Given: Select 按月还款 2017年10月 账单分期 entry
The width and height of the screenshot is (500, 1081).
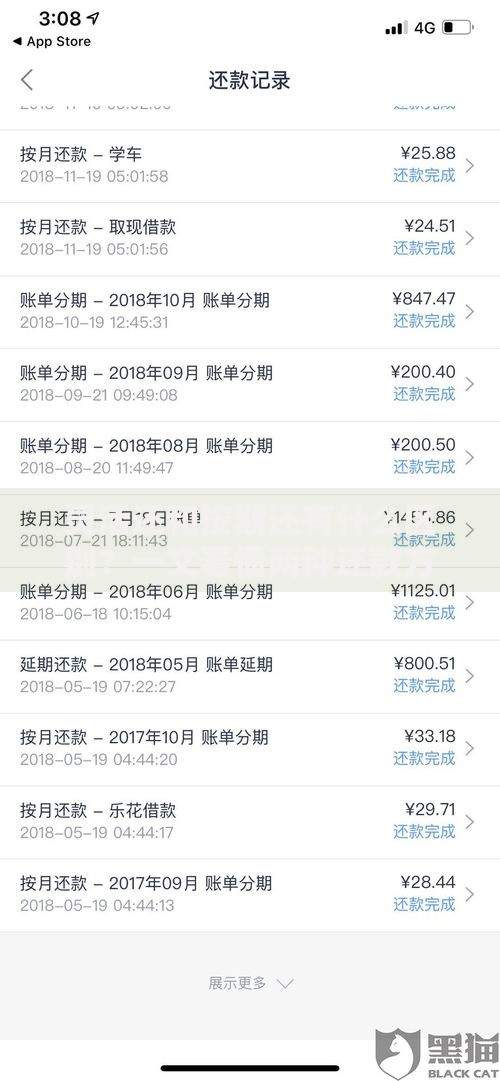Looking at the screenshot, I should [250, 749].
